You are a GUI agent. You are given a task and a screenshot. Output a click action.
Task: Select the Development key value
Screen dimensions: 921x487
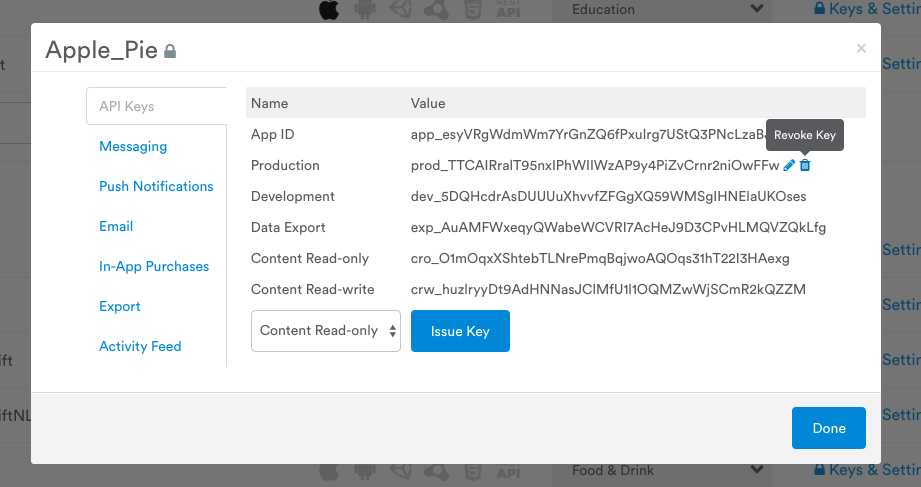[609, 196]
